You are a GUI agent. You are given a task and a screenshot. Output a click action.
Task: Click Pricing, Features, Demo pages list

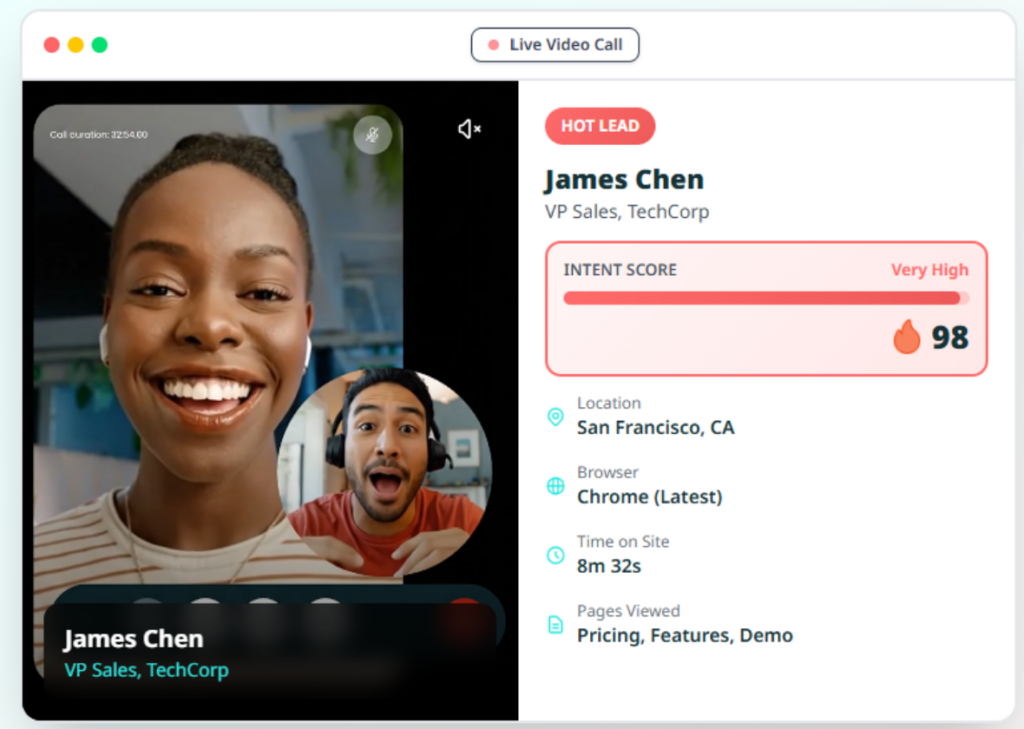[684, 636]
